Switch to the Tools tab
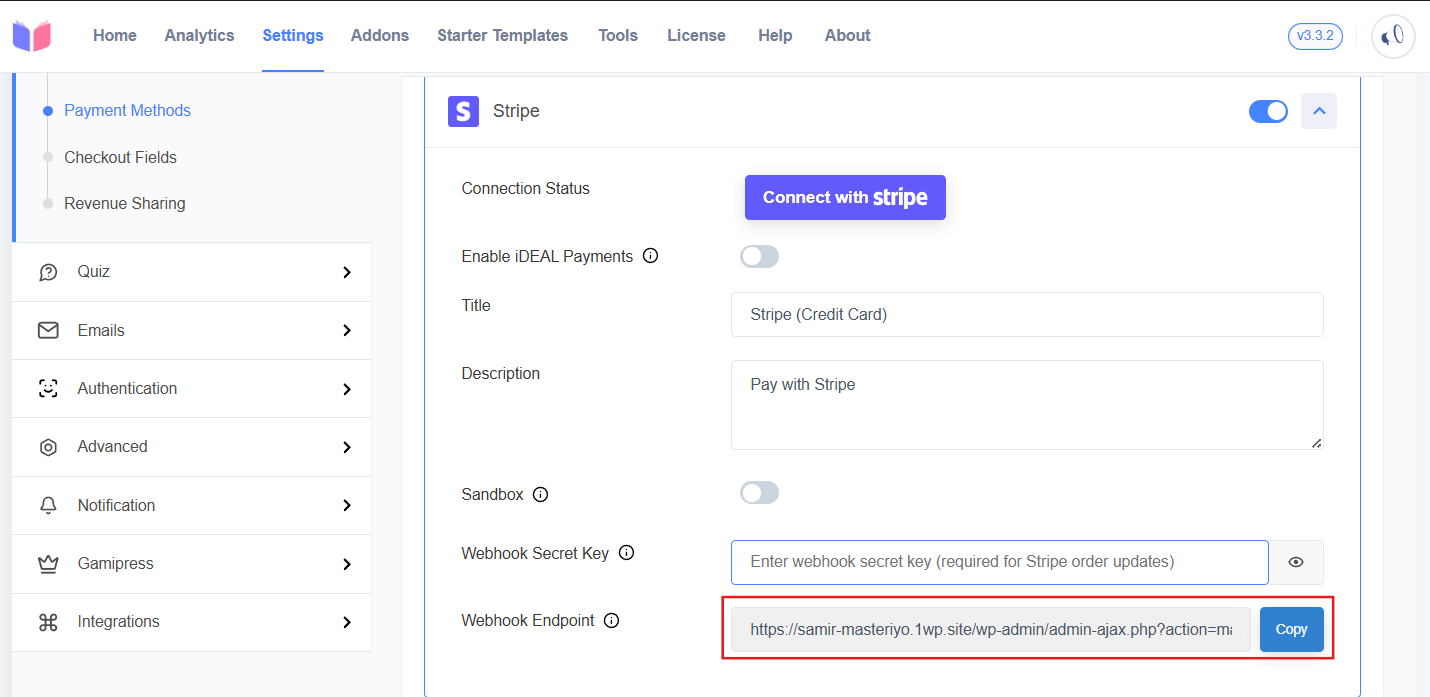This screenshot has height=697, width=1430. (x=618, y=35)
